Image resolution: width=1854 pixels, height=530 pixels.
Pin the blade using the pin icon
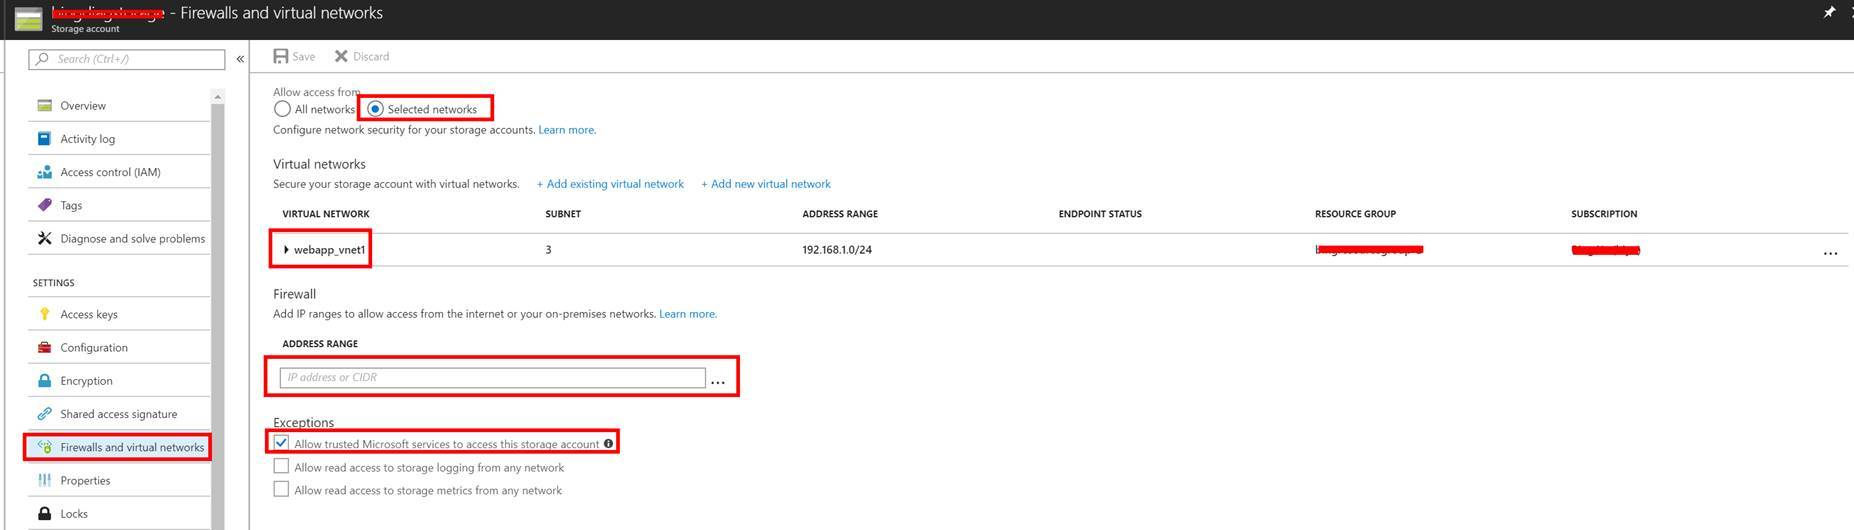1829,13
